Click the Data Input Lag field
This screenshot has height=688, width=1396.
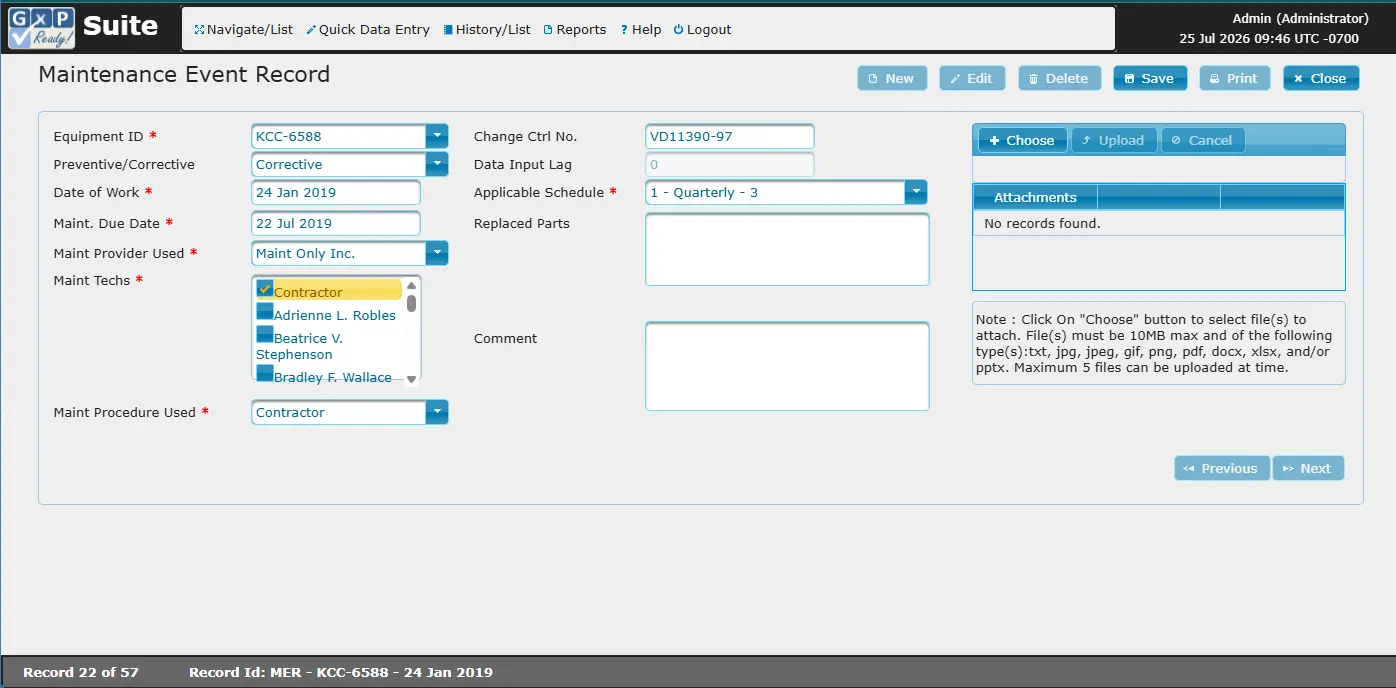coord(730,164)
